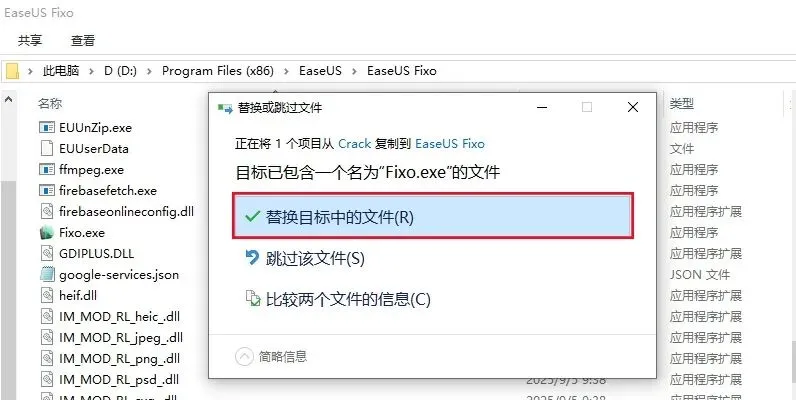Click the EUUnZip.exe file icon

click(x=47, y=127)
